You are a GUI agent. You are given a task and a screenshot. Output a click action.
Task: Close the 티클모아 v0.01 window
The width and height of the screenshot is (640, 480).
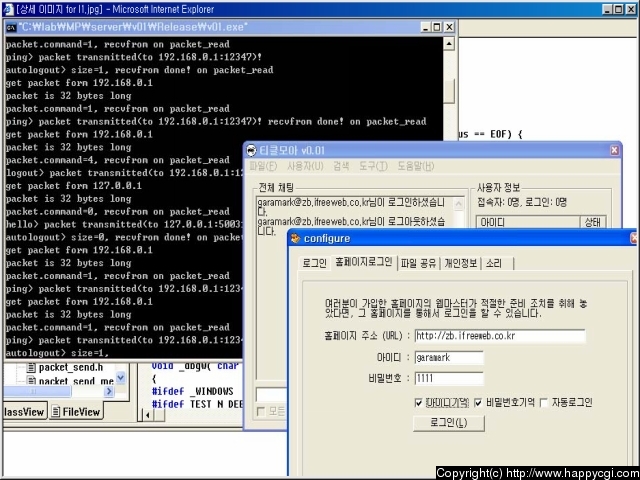pos(614,150)
